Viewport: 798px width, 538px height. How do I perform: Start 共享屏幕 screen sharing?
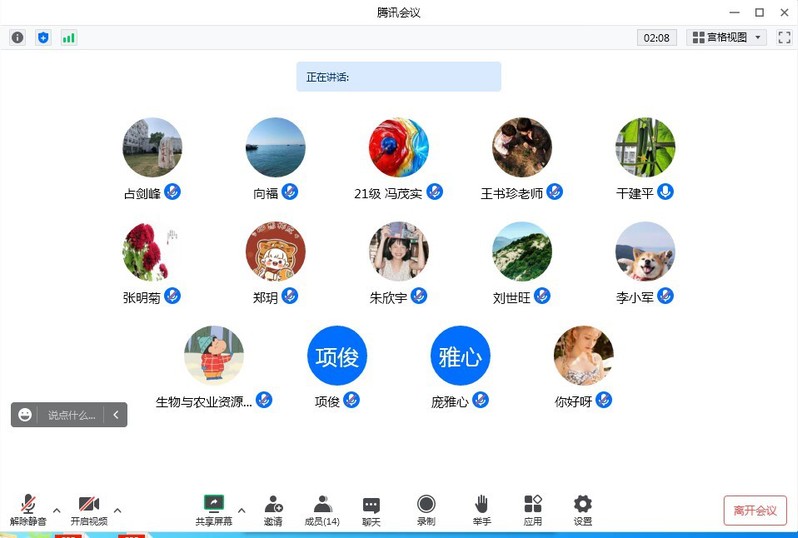(x=214, y=510)
